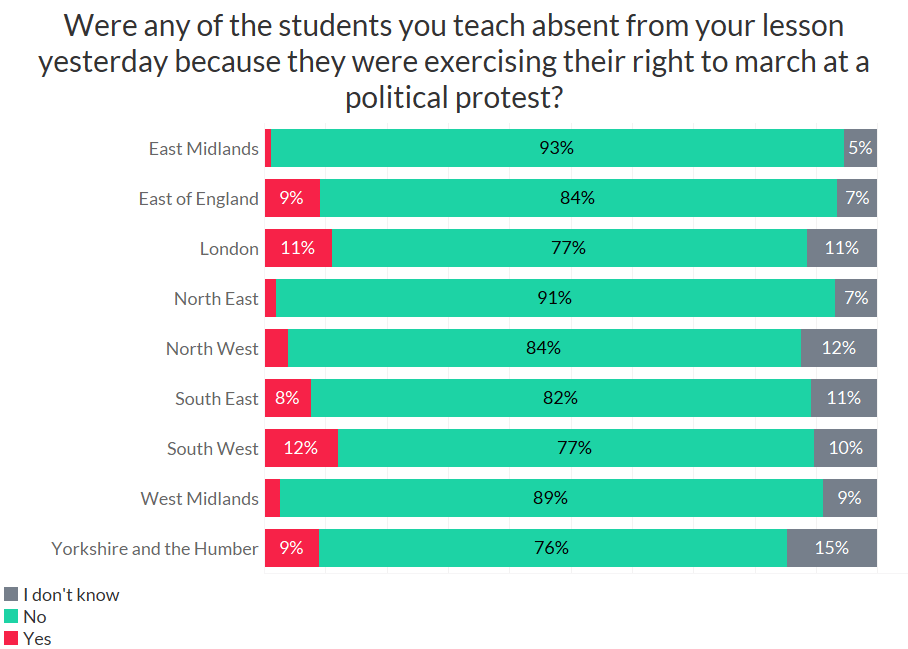
Task: Click the East of England 9% segment
Action: point(292,198)
